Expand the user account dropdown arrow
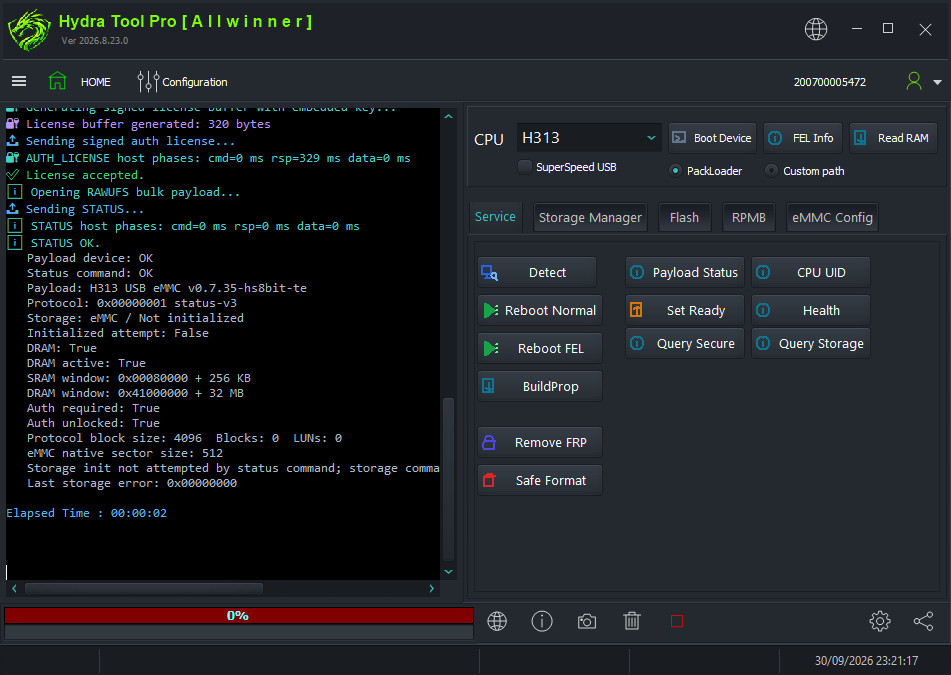 coord(937,82)
